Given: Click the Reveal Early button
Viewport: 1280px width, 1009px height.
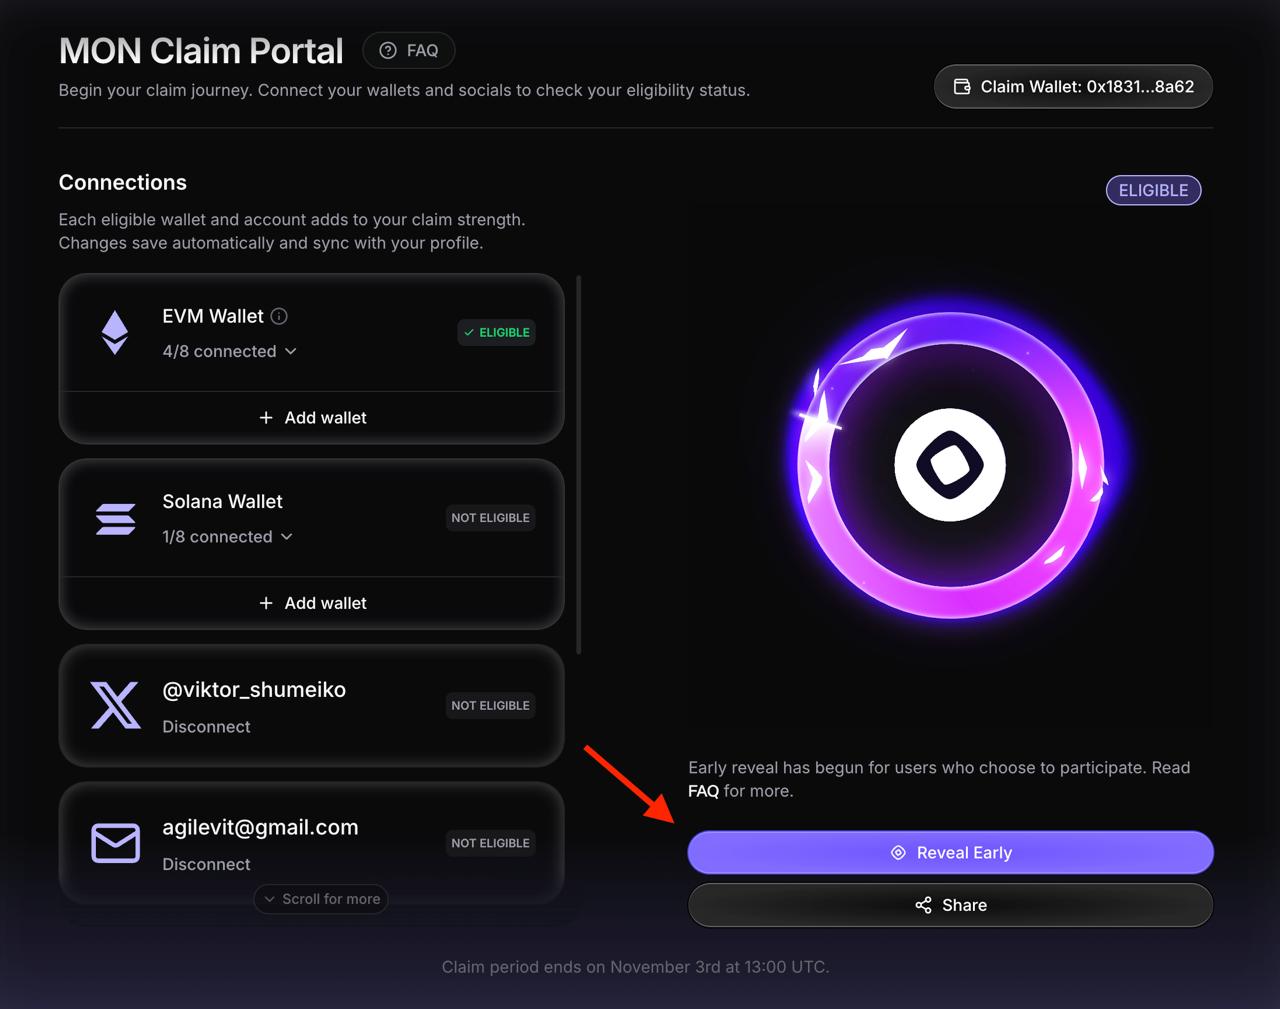Looking at the screenshot, I should [950, 853].
